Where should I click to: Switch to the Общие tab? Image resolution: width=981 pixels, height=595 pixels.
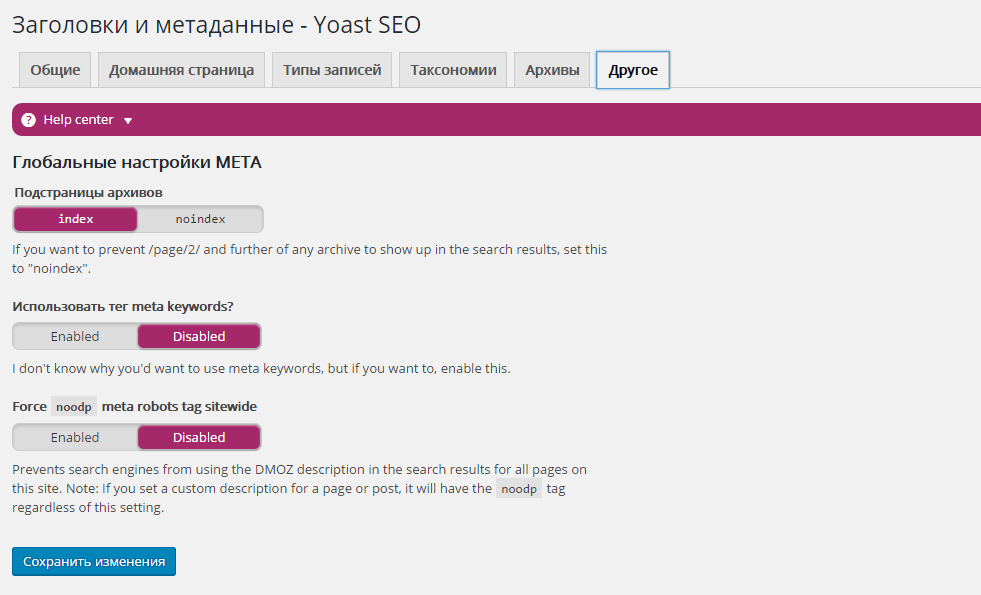(x=55, y=69)
